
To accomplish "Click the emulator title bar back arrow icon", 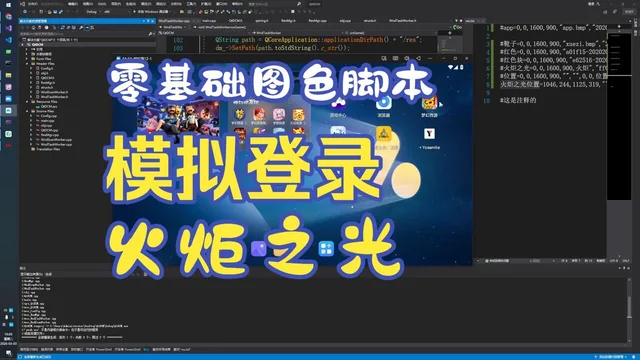I will pyautogui.click(x=418, y=58).
